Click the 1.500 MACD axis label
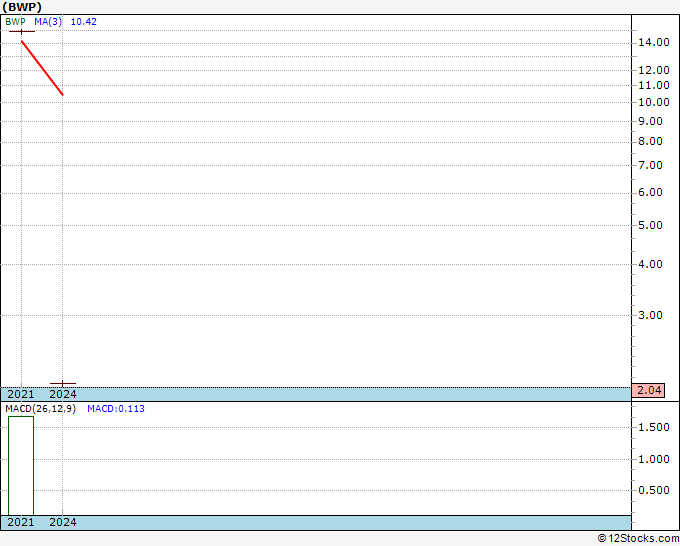Screen dimensions: 680x546 point(654,427)
